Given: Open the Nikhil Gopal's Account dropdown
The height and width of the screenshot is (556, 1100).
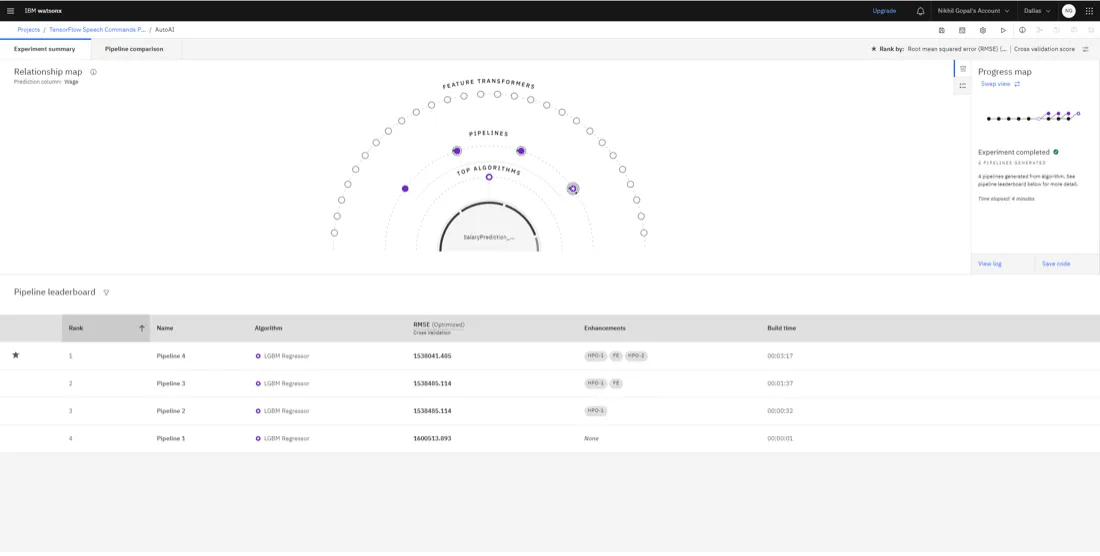Looking at the screenshot, I should point(974,11).
